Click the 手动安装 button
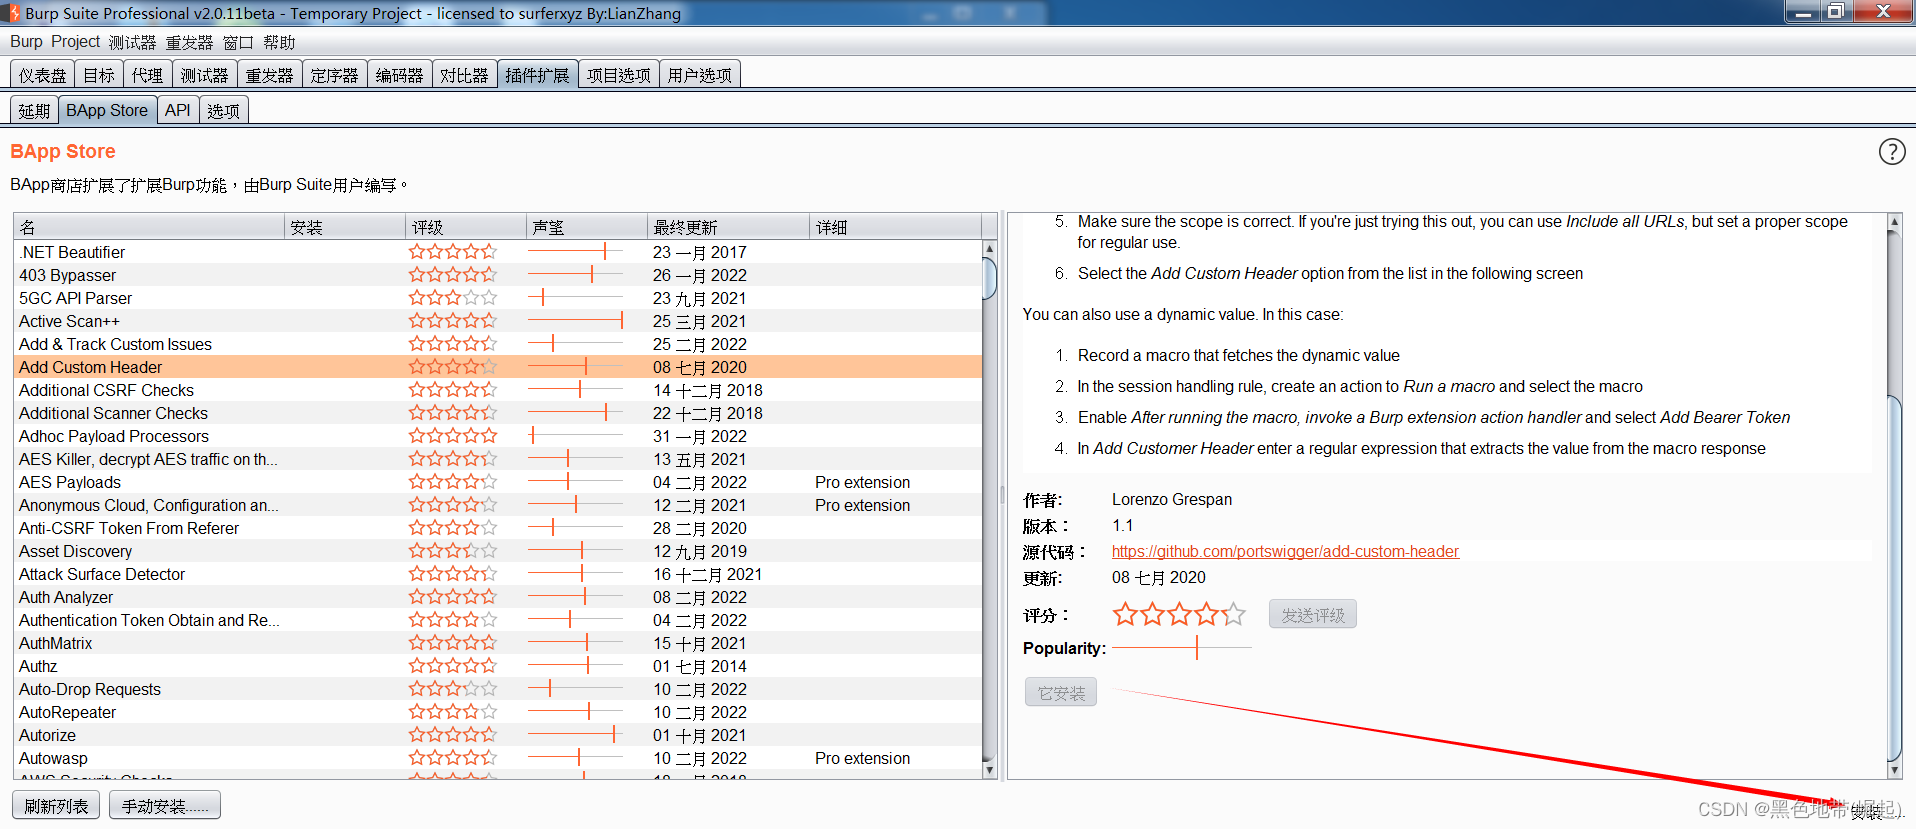The width and height of the screenshot is (1916, 829). click(165, 805)
